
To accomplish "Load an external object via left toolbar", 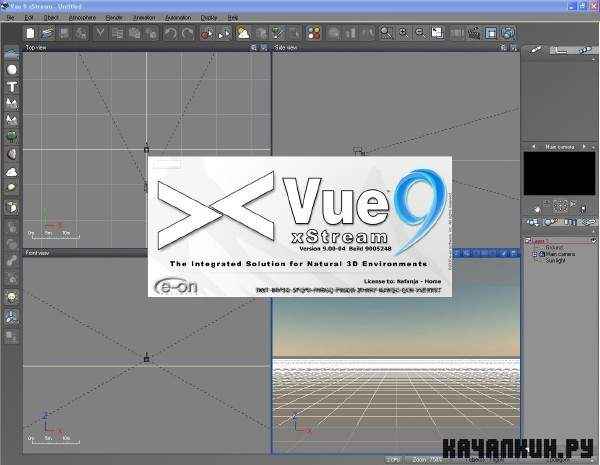I will (x=12, y=207).
